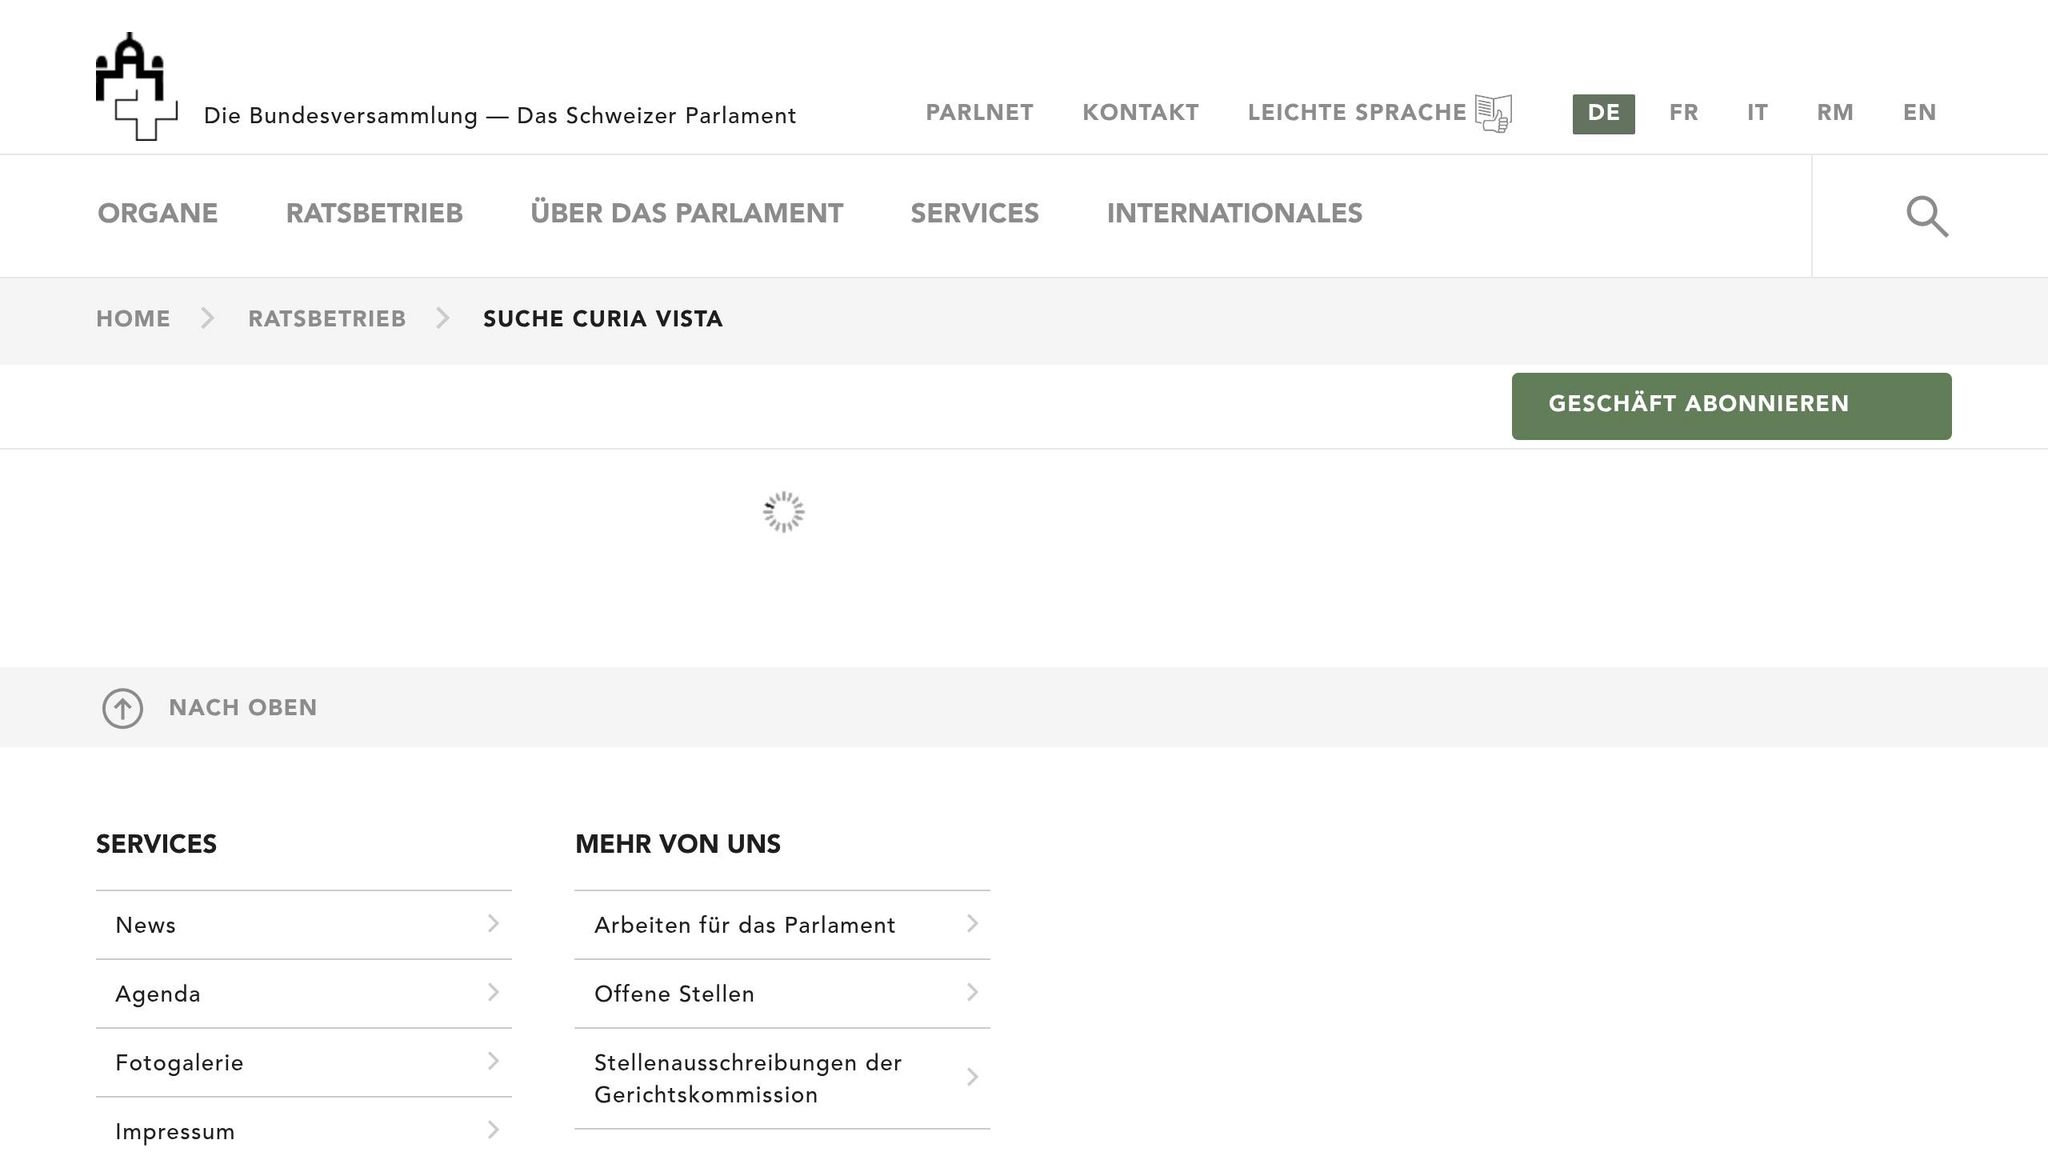Click the Nach Oben arrow circle icon
The height and width of the screenshot is (1152, 2048).
click(x=122, y=708)
